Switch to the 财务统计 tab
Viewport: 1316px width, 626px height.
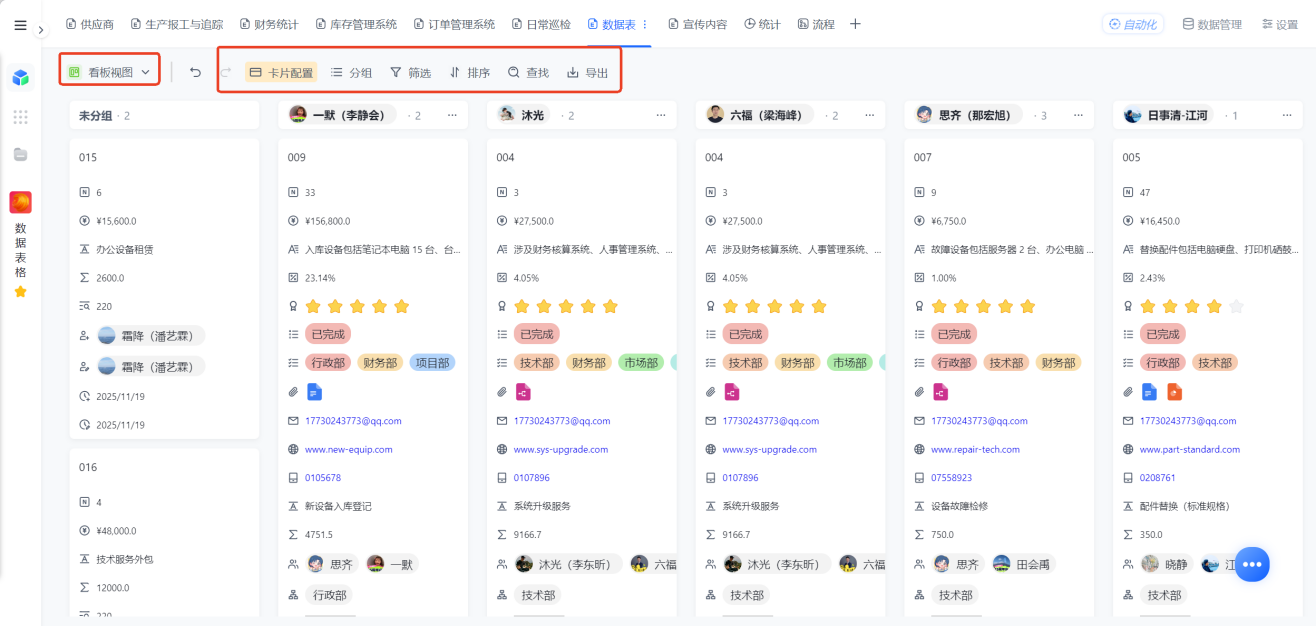pyautogui.click(x=268, y=24)
